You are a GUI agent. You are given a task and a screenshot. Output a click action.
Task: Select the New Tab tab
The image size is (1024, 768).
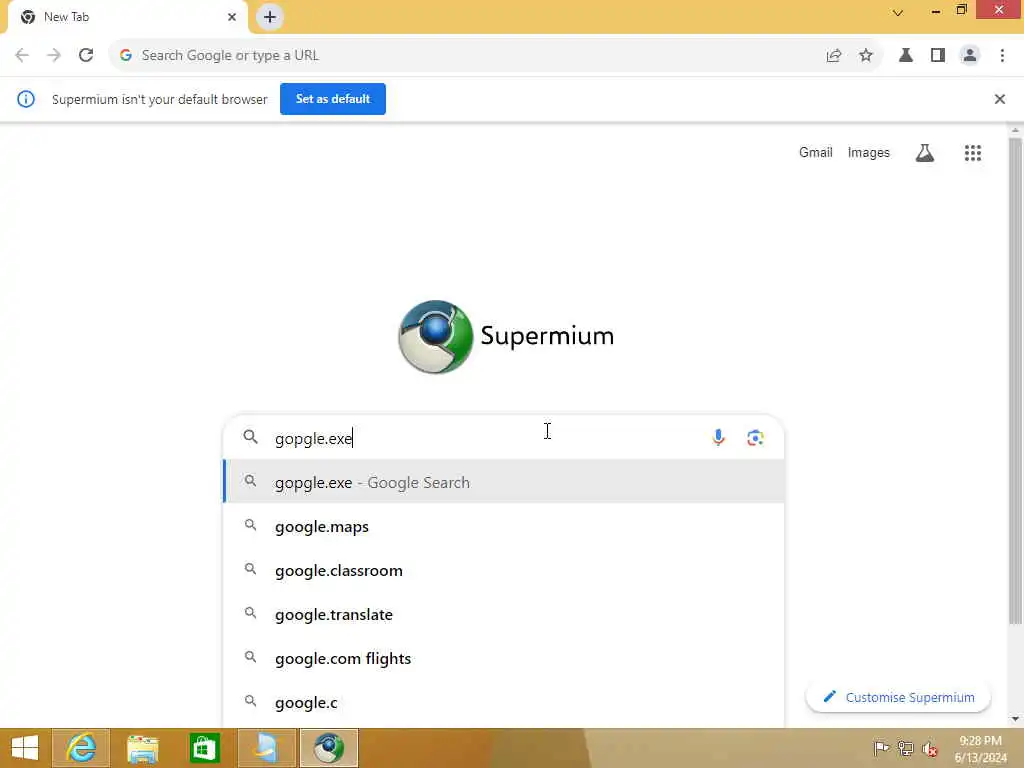pyautogui.click(x=127, y=17)
